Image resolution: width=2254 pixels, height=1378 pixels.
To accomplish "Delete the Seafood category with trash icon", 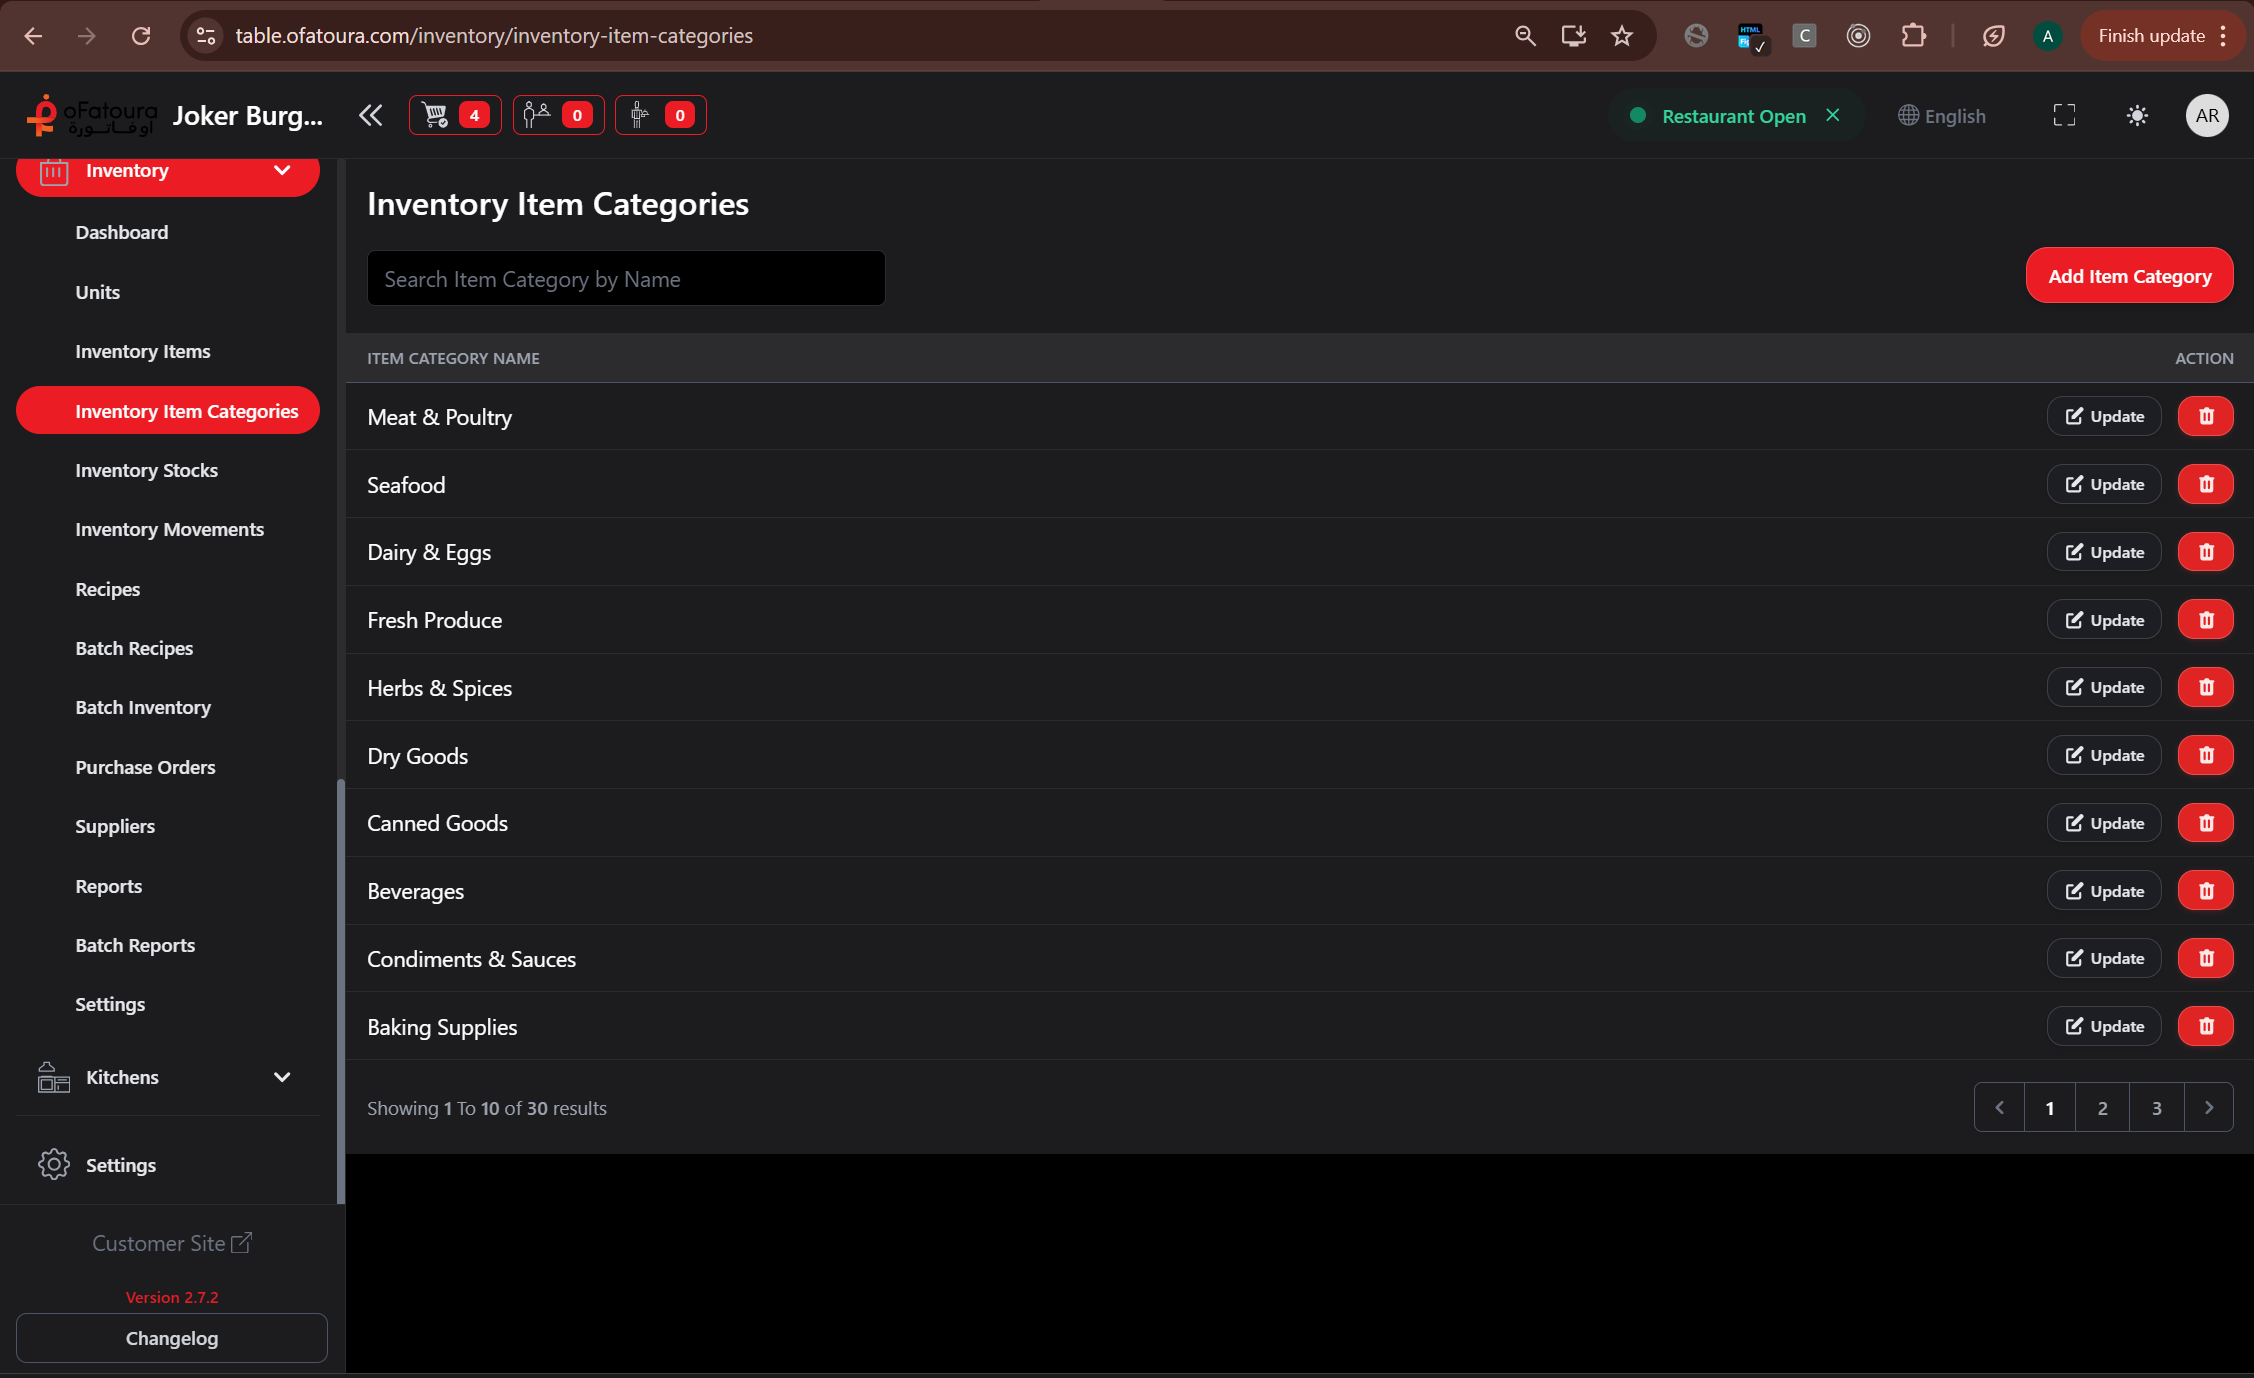I will pos(2206,484).
